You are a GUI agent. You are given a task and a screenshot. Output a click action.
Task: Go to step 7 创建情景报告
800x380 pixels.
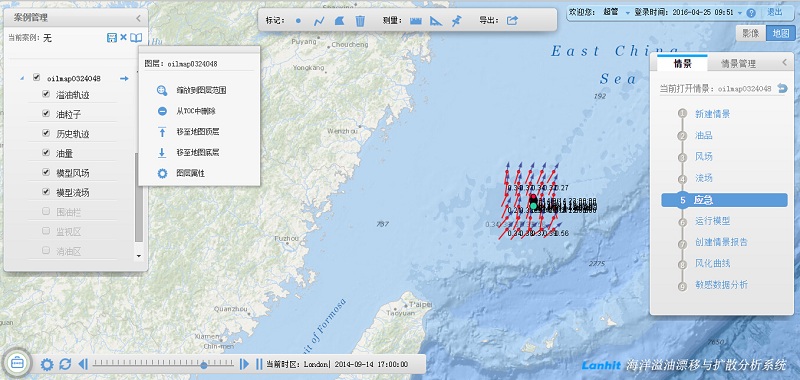click(721, 242)
